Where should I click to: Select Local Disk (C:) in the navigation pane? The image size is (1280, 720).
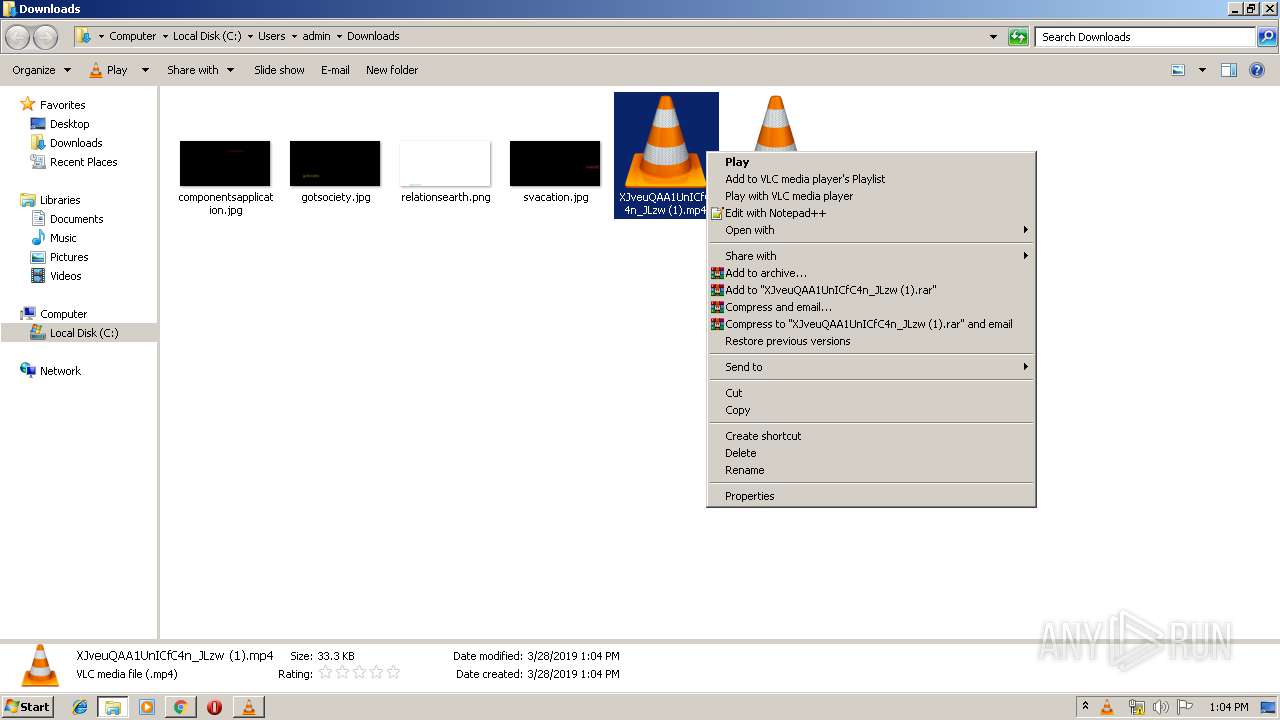84,333
